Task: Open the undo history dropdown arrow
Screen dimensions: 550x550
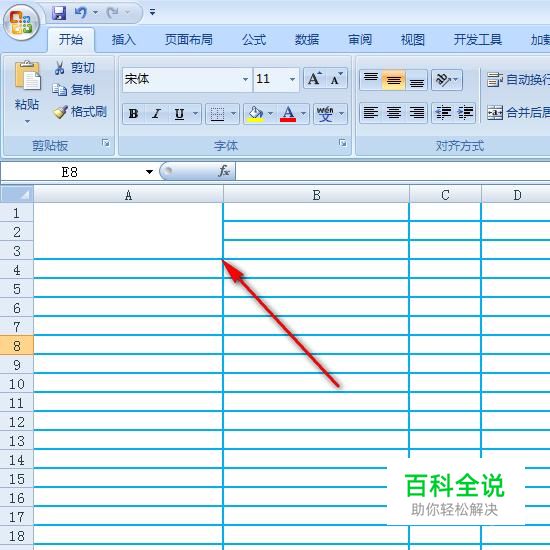Action: point(95,13)
